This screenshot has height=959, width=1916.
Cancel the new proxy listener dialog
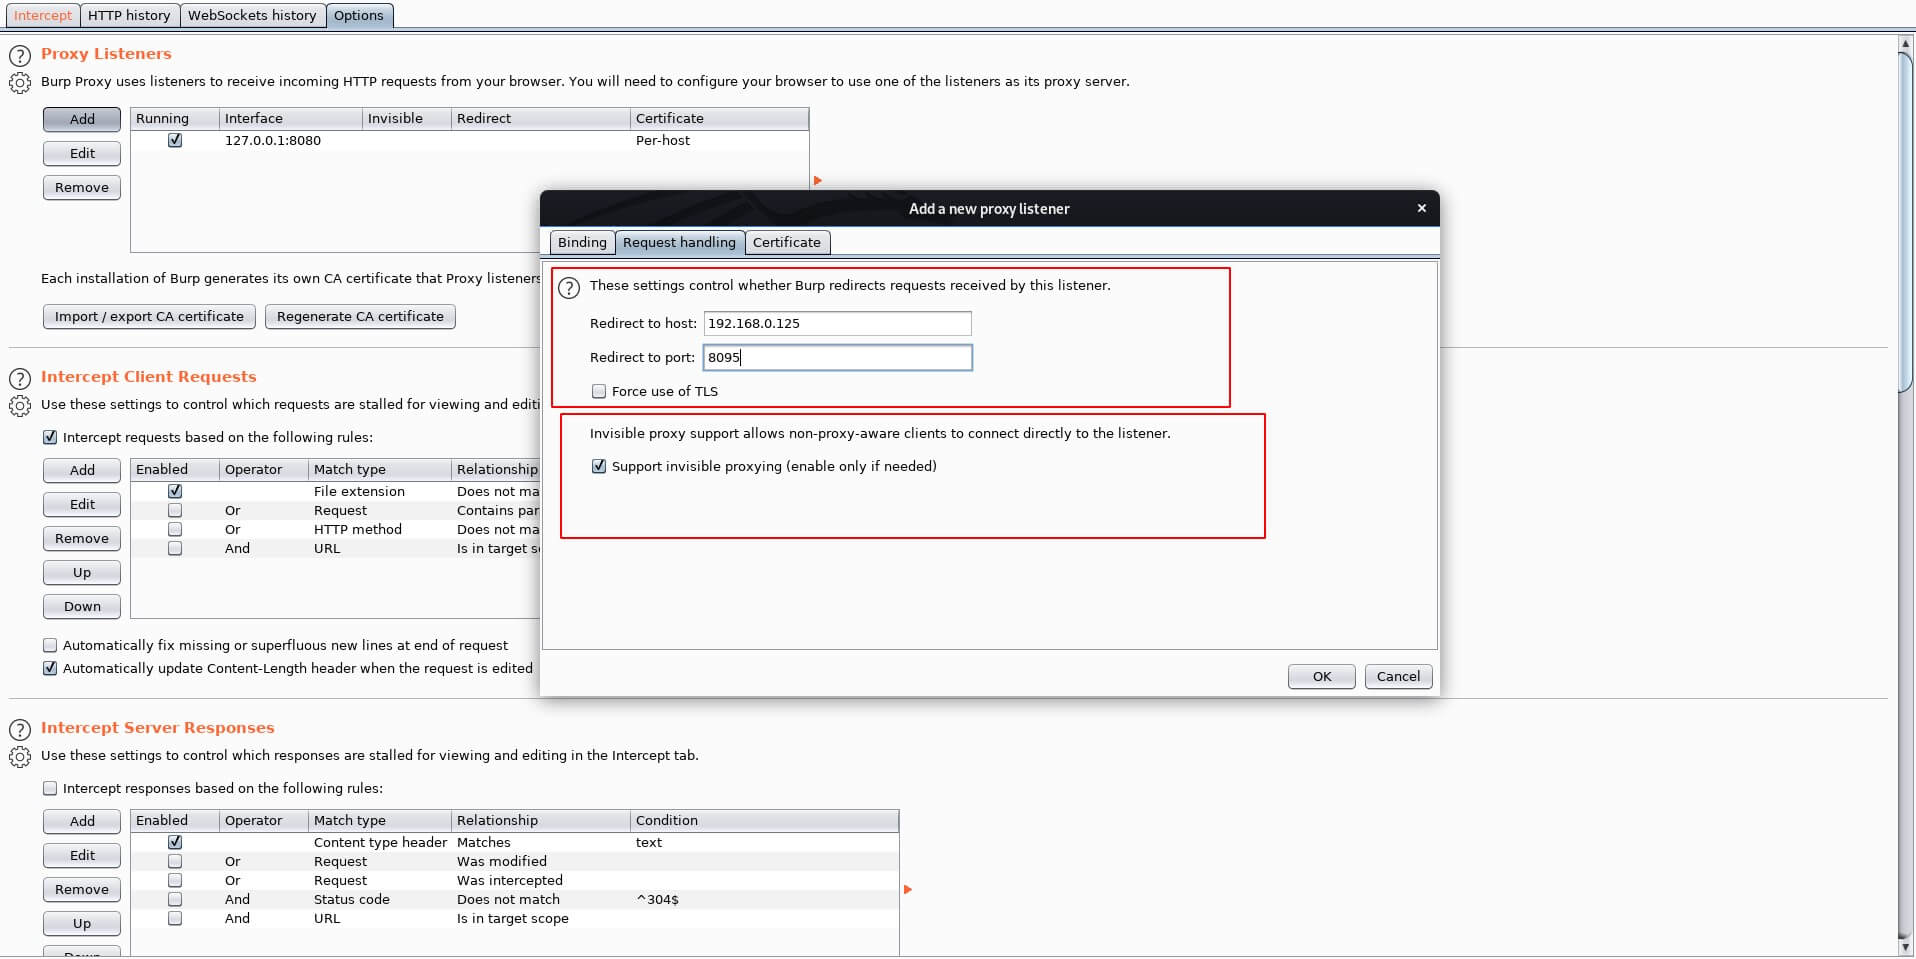pos(1398,676)
